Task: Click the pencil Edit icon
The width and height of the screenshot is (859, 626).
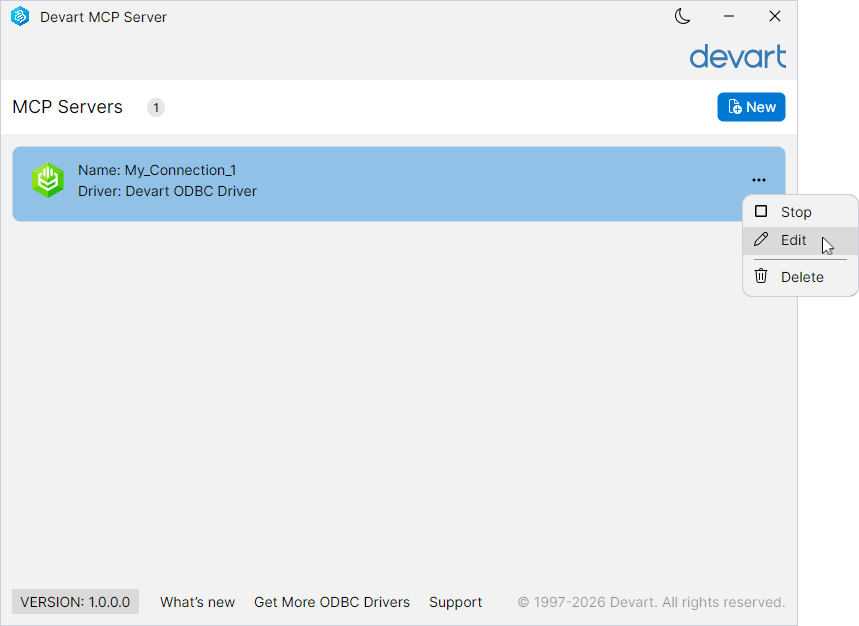Action: tap(761, 239)
